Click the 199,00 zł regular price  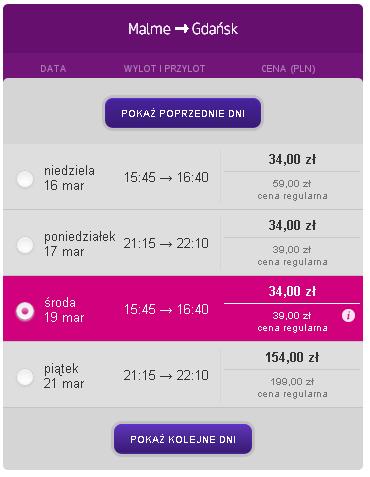pyautogui.click(x=292, y=381)
